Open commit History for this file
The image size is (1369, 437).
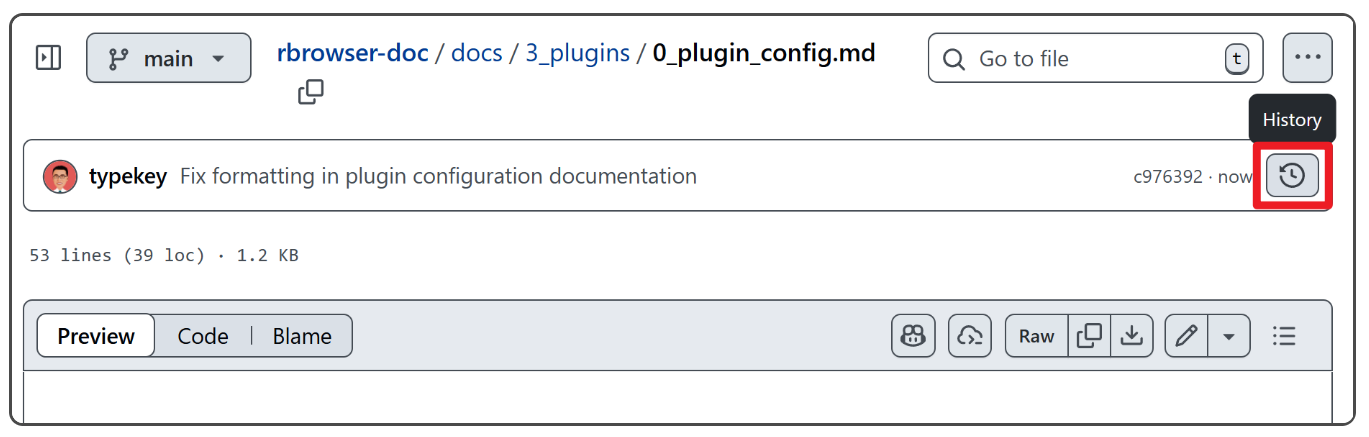pos(1292,177)
